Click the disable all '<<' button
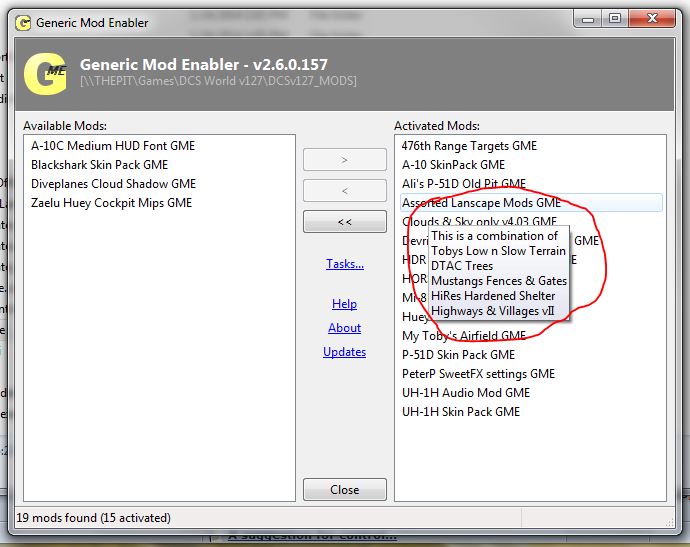This screenshot has width=690, height=547. (x=345, y=221)
